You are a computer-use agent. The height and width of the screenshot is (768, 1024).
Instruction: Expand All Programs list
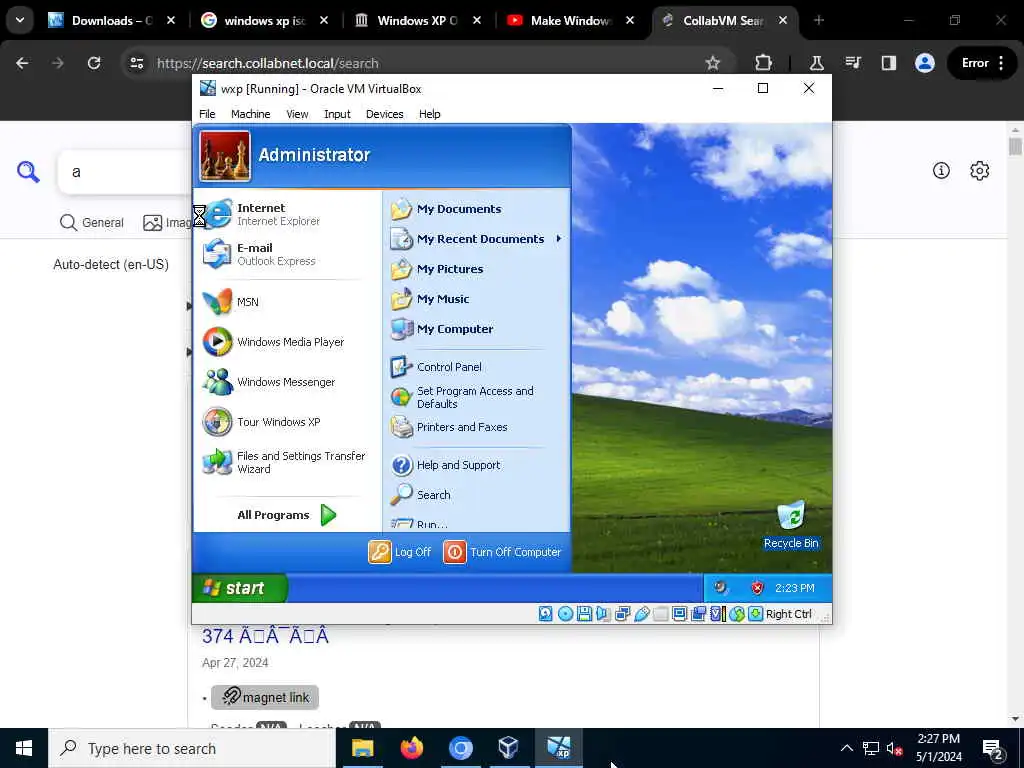click(x=286, y=515)
